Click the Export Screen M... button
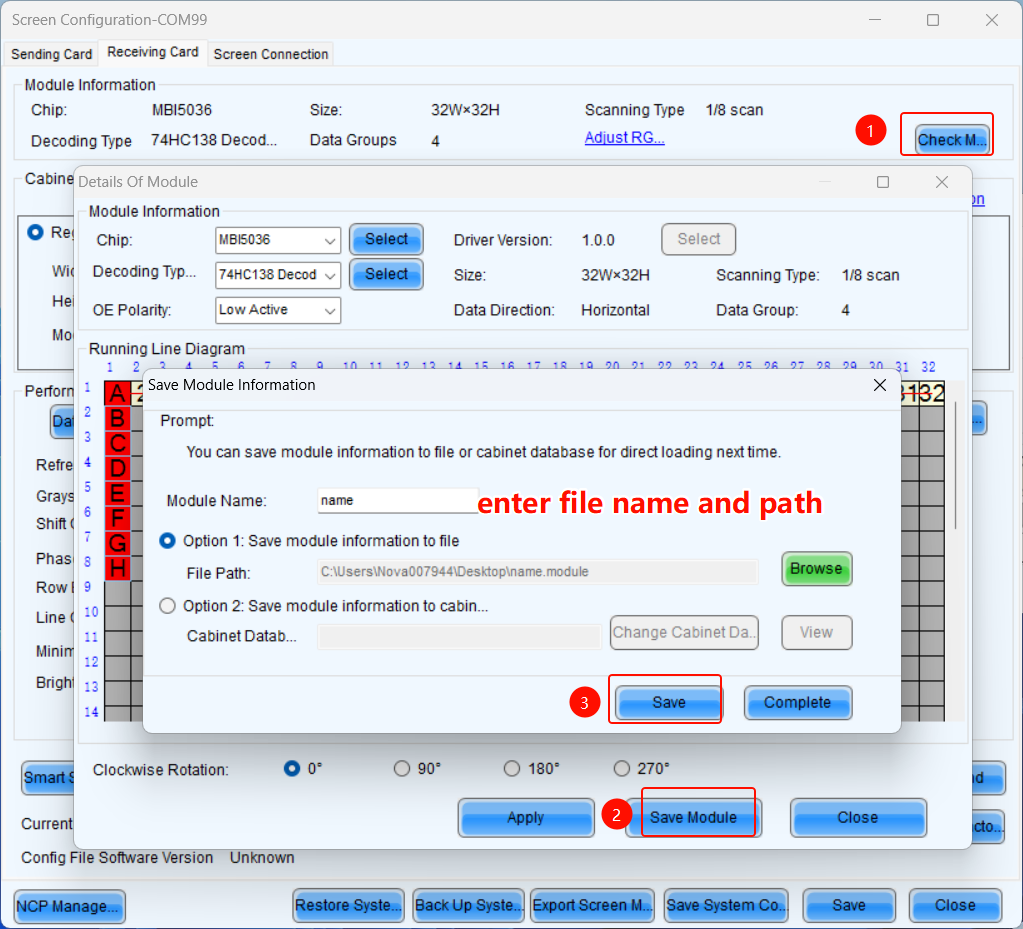This screenshot has height=929, width=1023. click(x=592, y=906)
